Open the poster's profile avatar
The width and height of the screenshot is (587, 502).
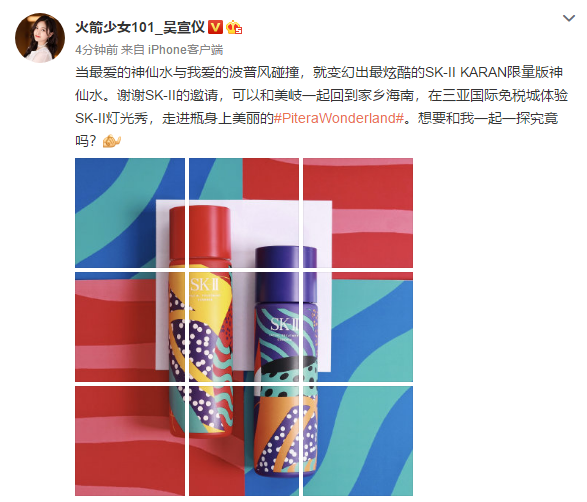[40, 37]
